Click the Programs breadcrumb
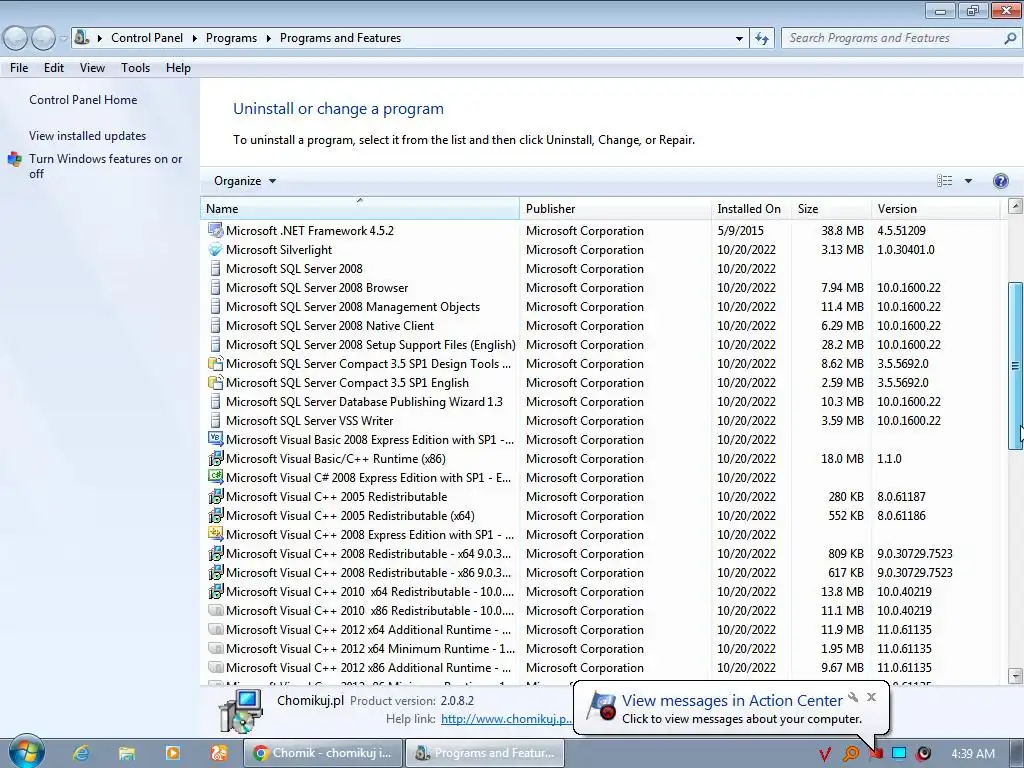This screenshot has width=1024, height=768. (231, 38)
